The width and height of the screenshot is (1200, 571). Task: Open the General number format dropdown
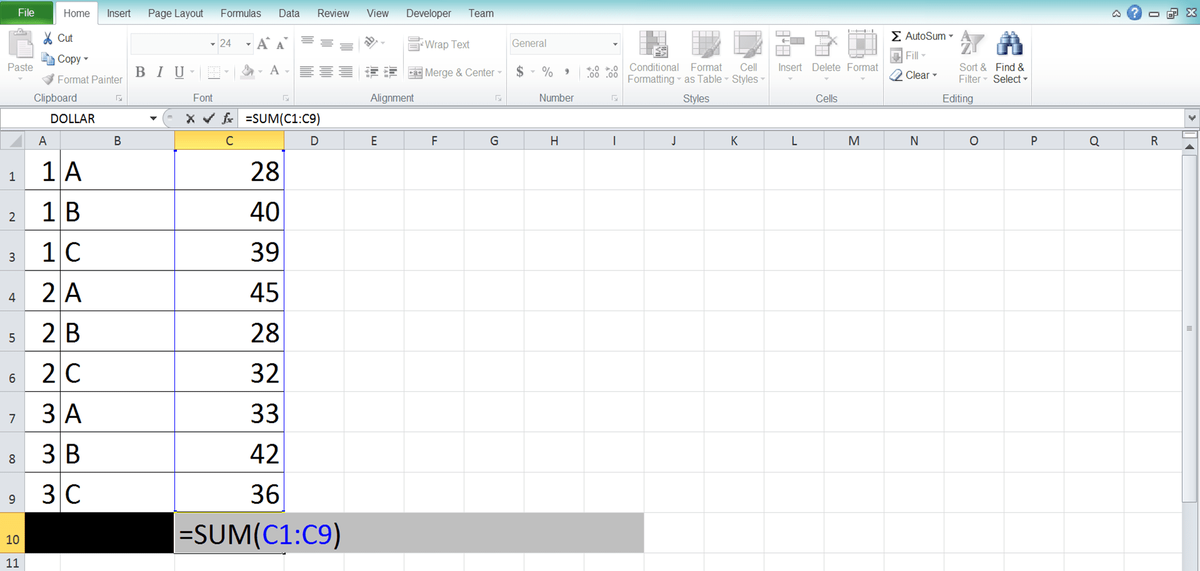(x=616, y=44)
